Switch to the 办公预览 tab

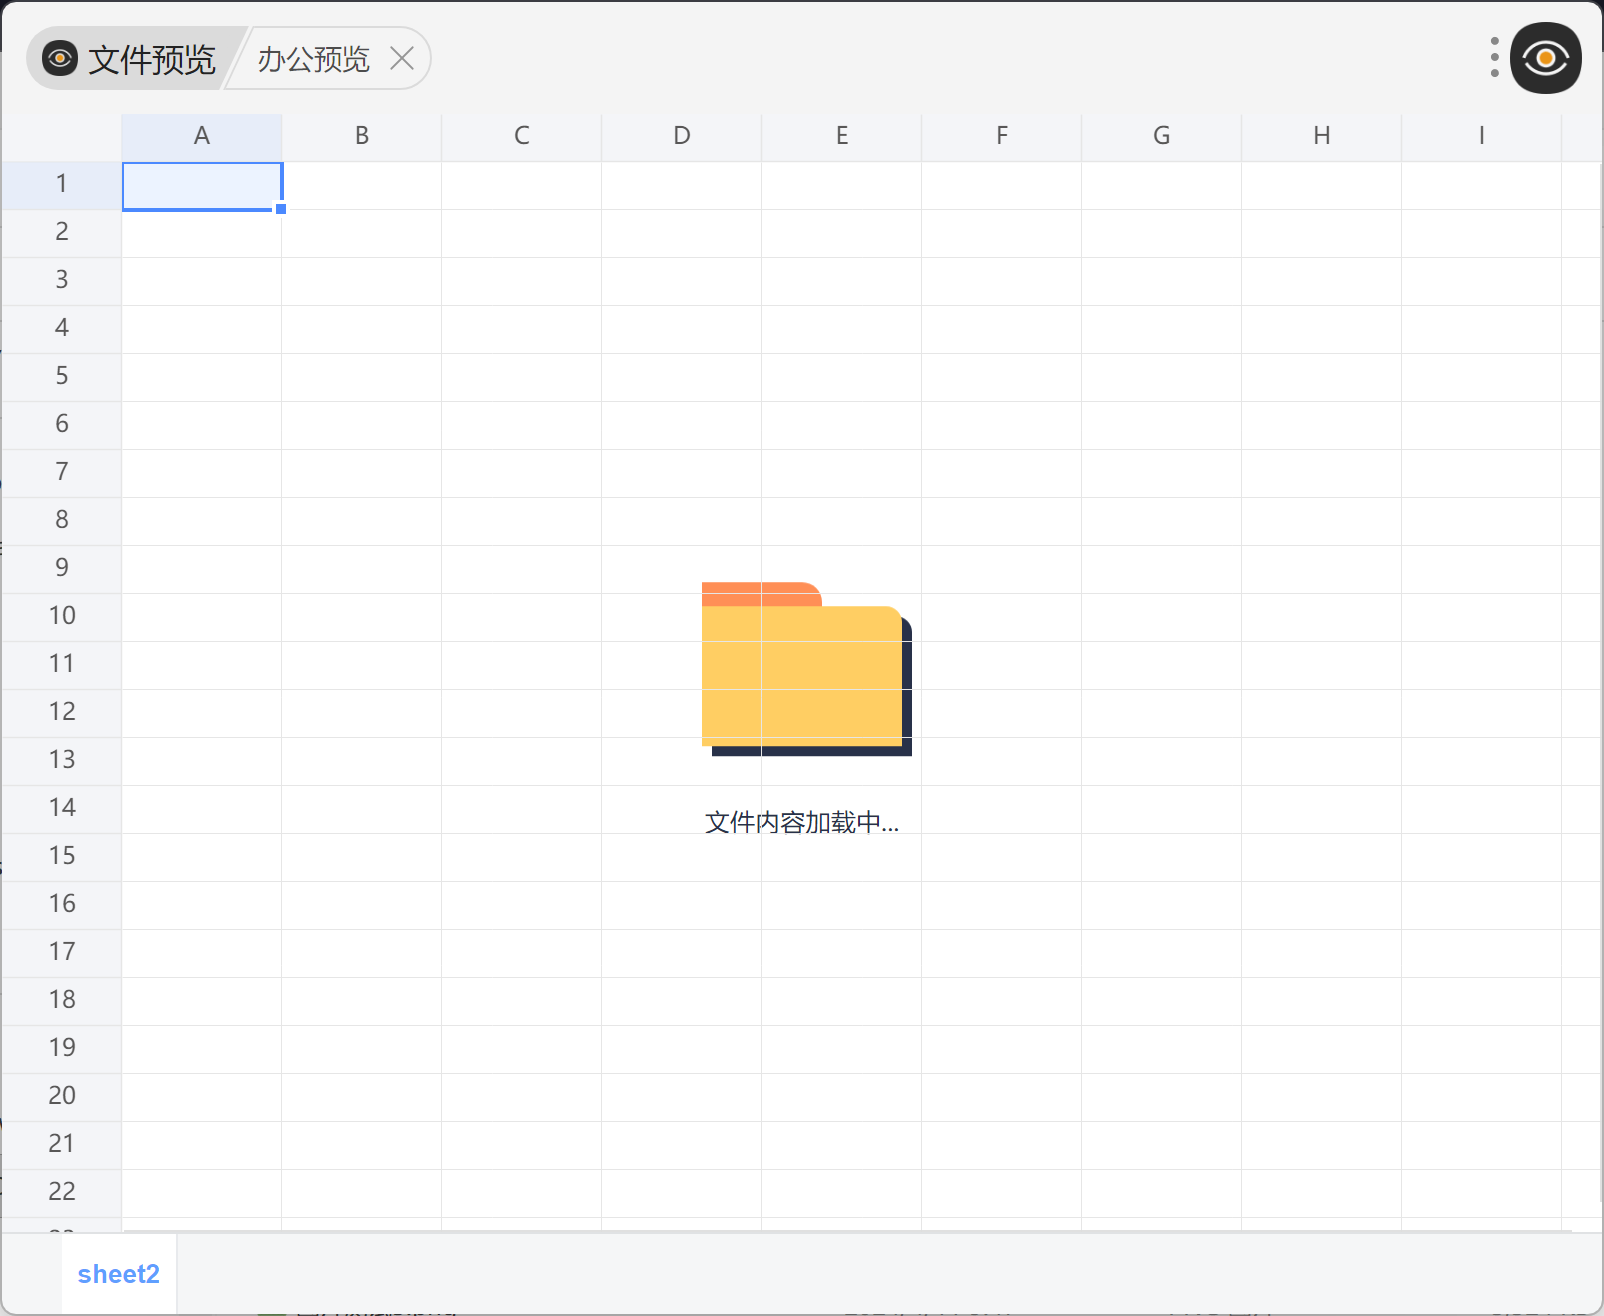pyautogui.click(x=313, y=59)
